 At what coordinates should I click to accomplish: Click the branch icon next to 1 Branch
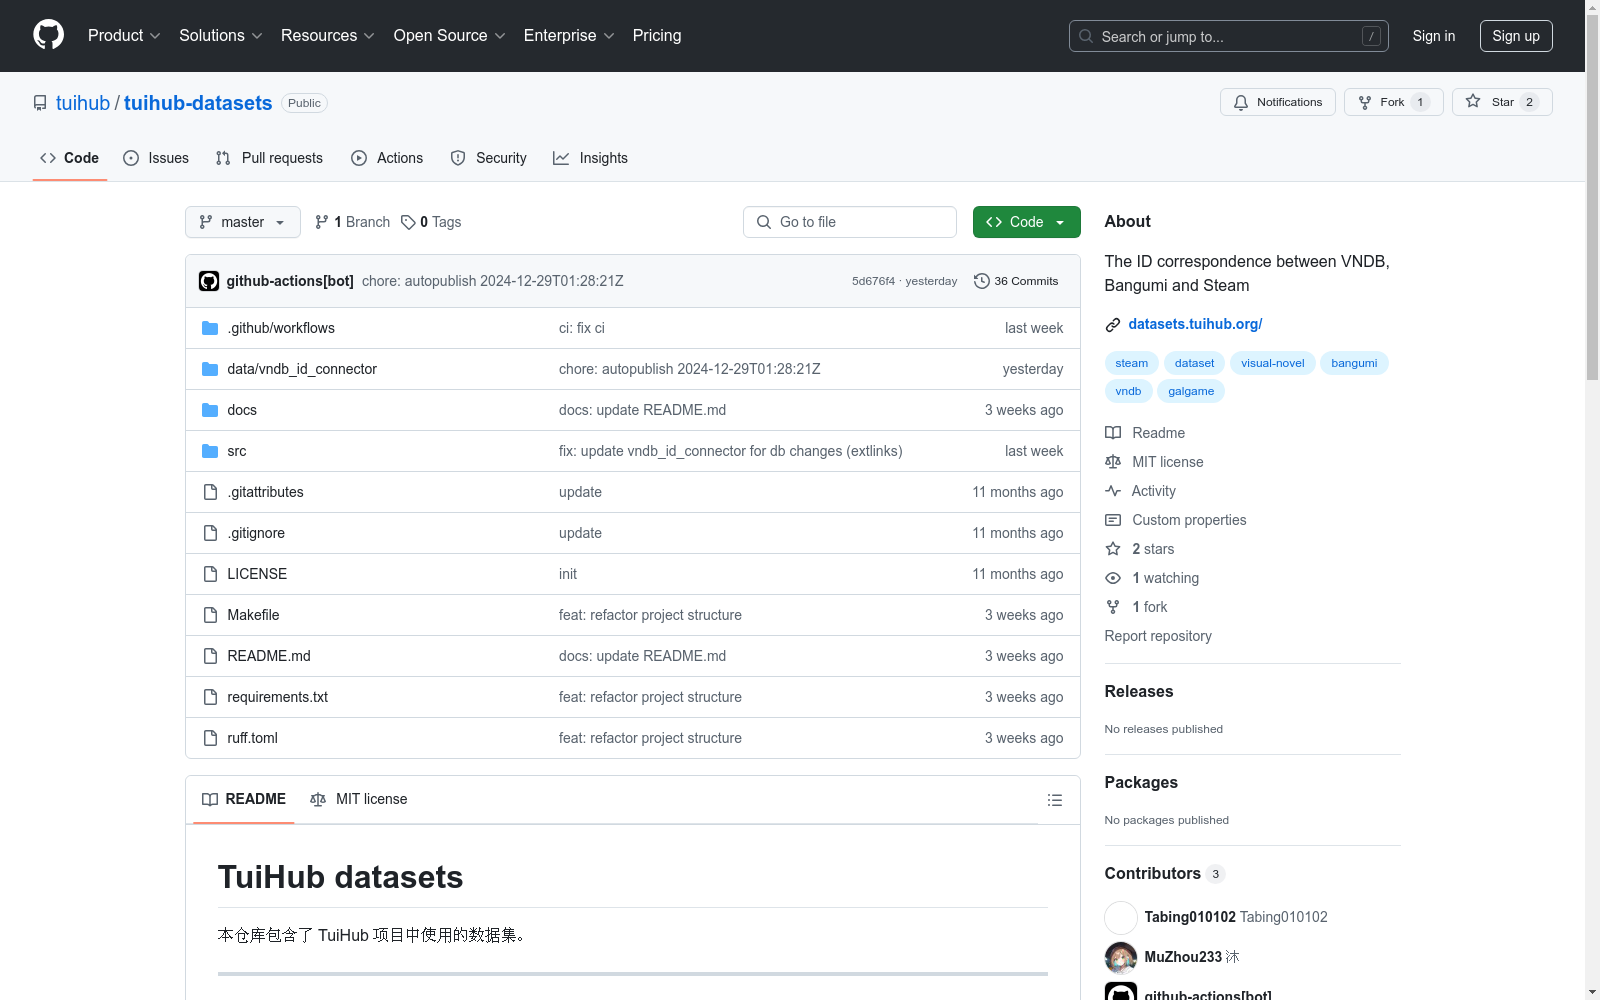coord(322,222)
